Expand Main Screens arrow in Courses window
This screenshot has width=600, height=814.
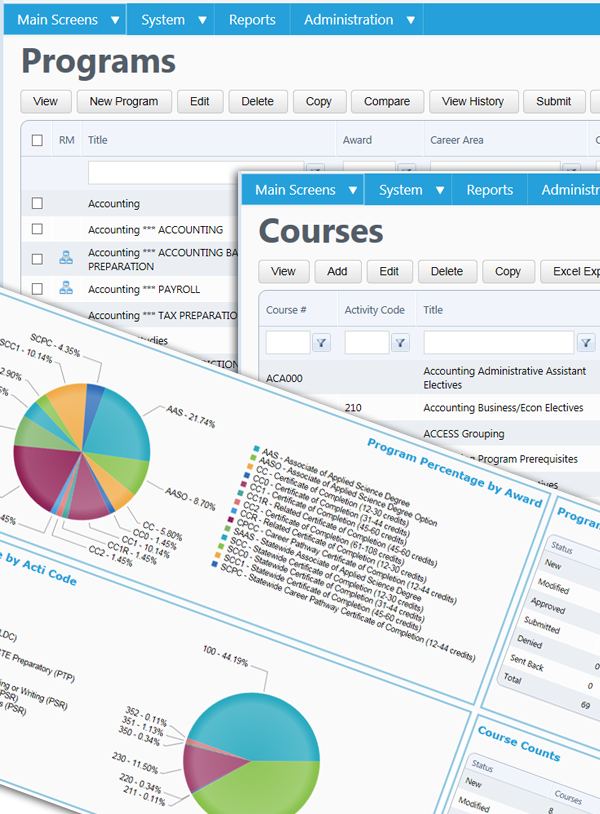point(353,191)
